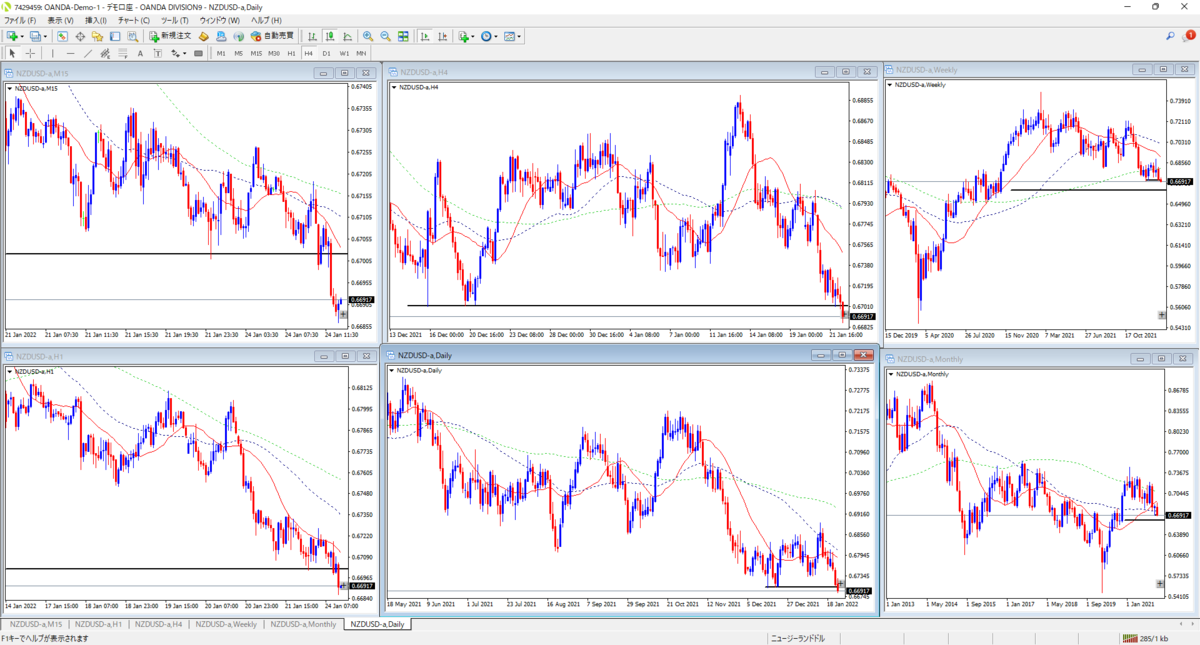Show the Navigator panel star-folder icon

point(97,36)
